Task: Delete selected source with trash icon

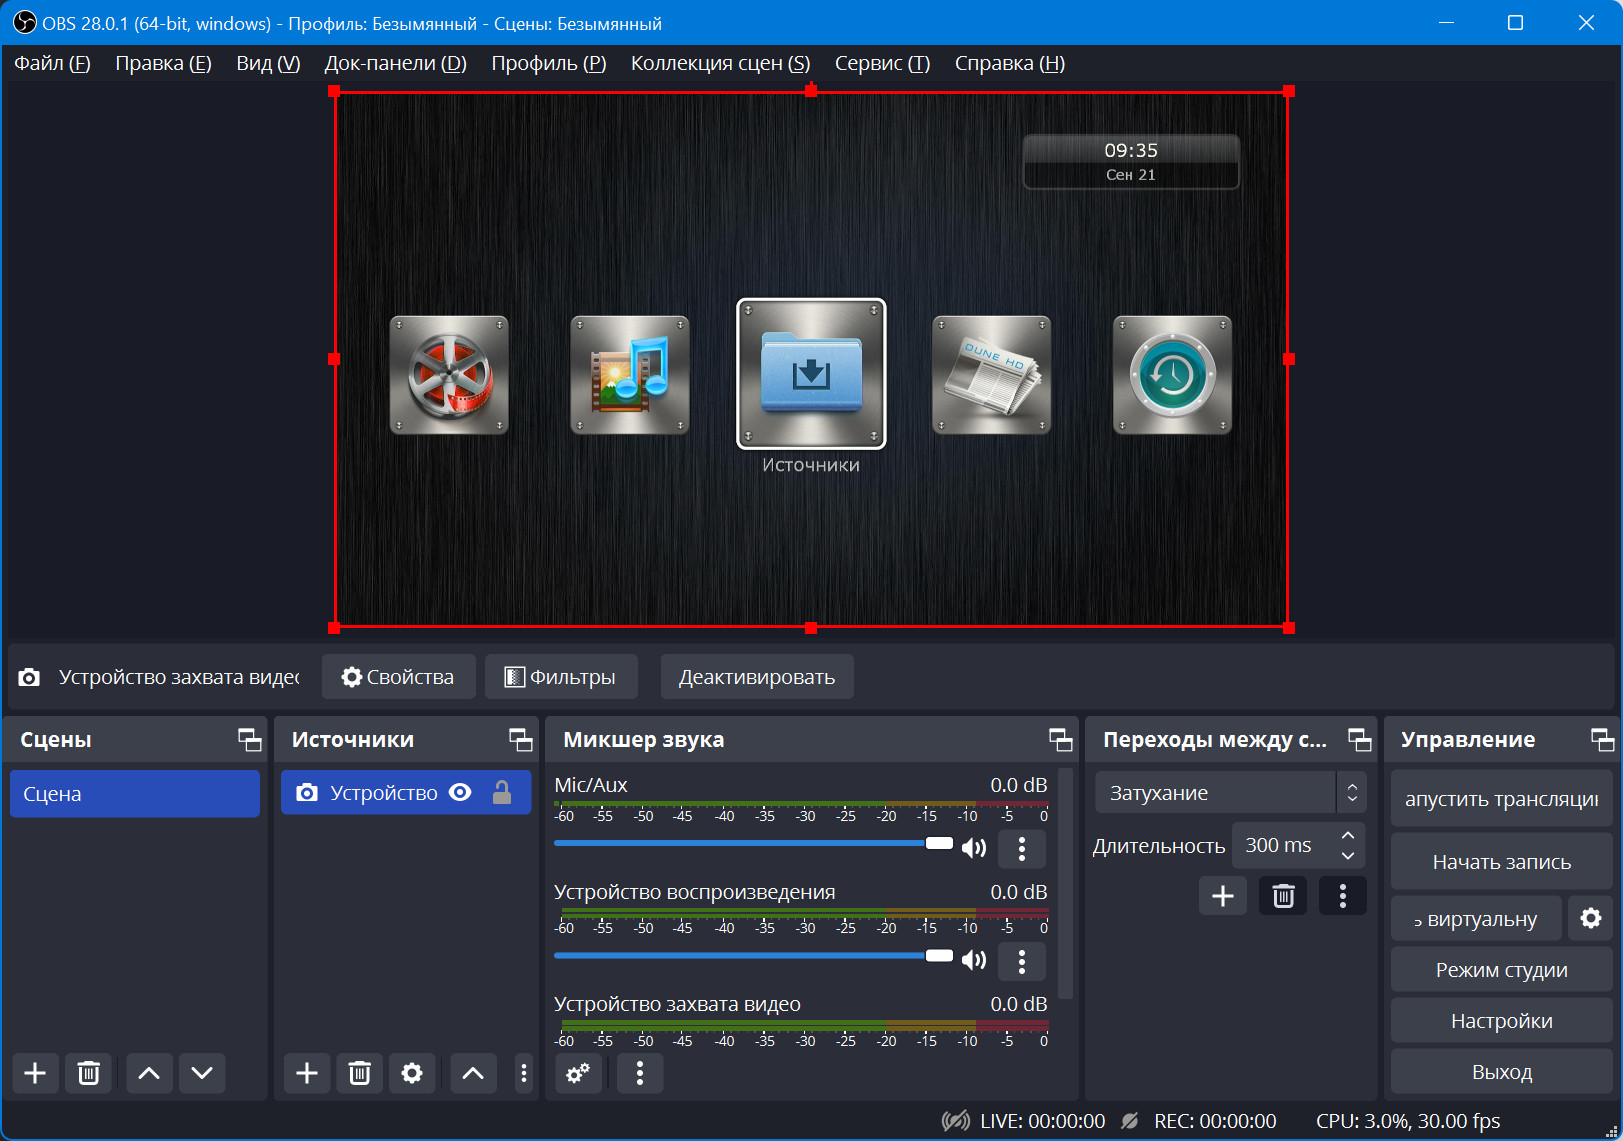Action: click(359, 1073)
